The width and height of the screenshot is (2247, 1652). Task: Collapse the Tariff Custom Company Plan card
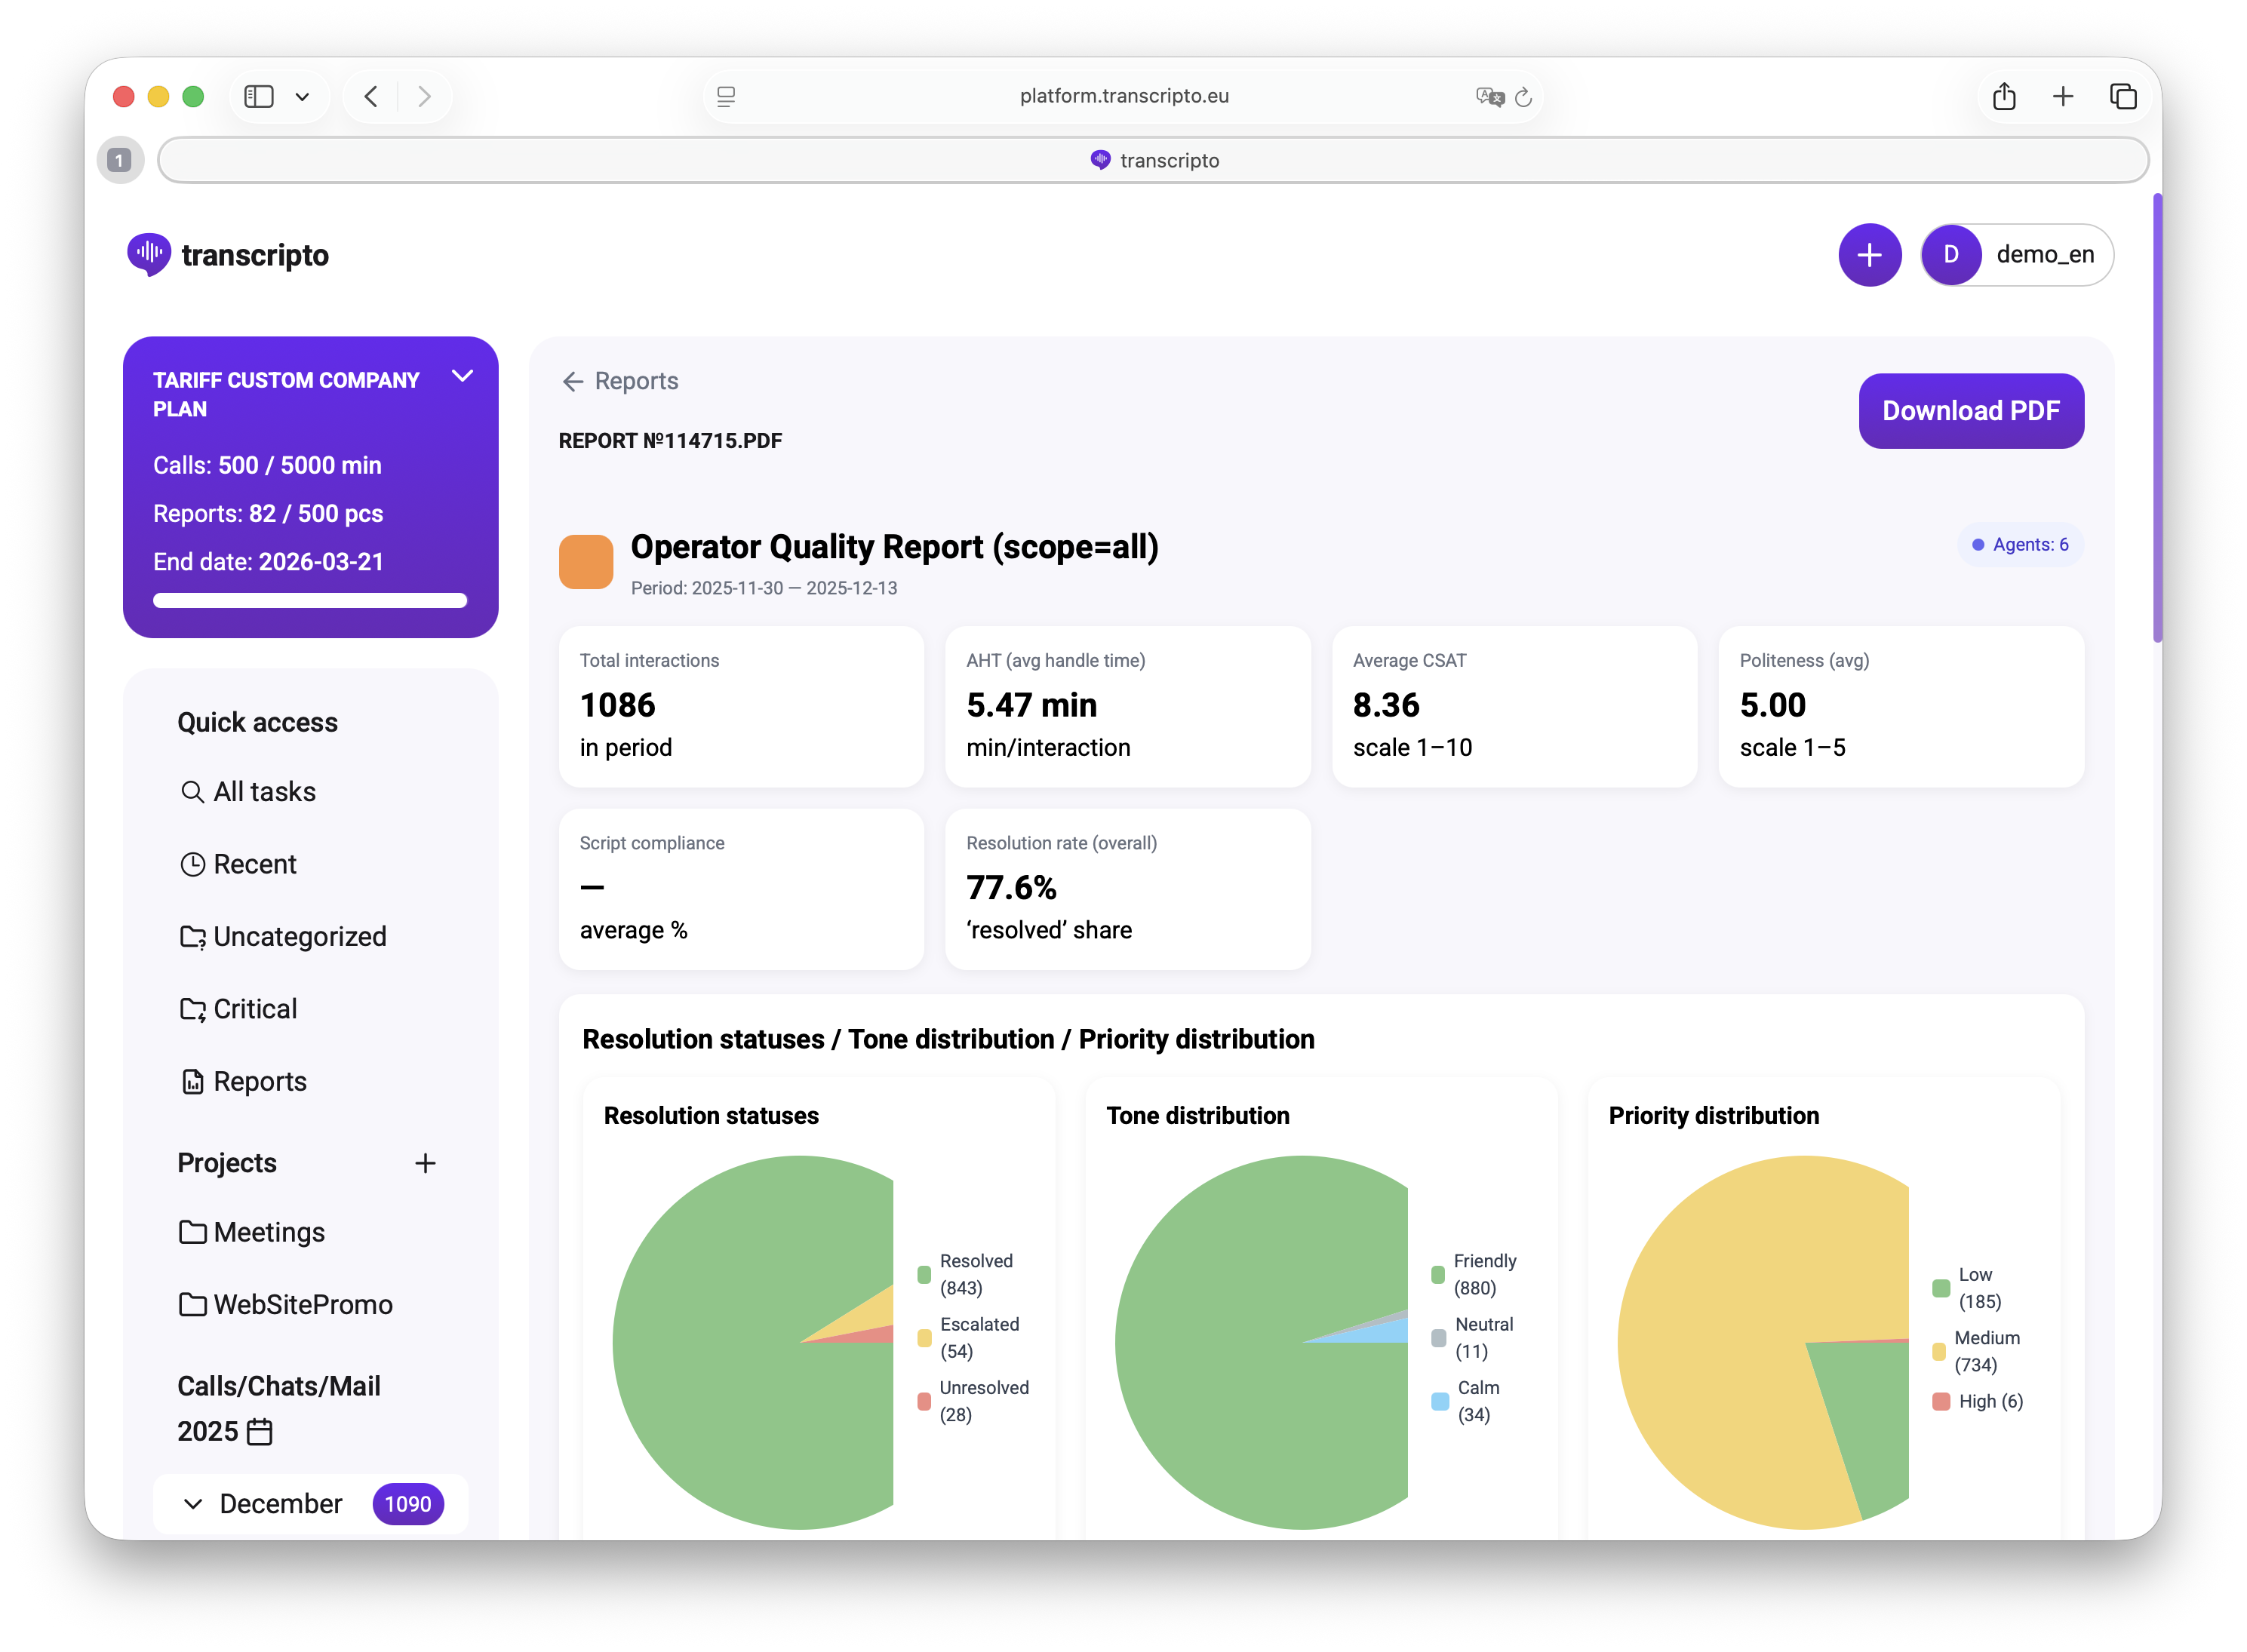click(x=462, y=377)
